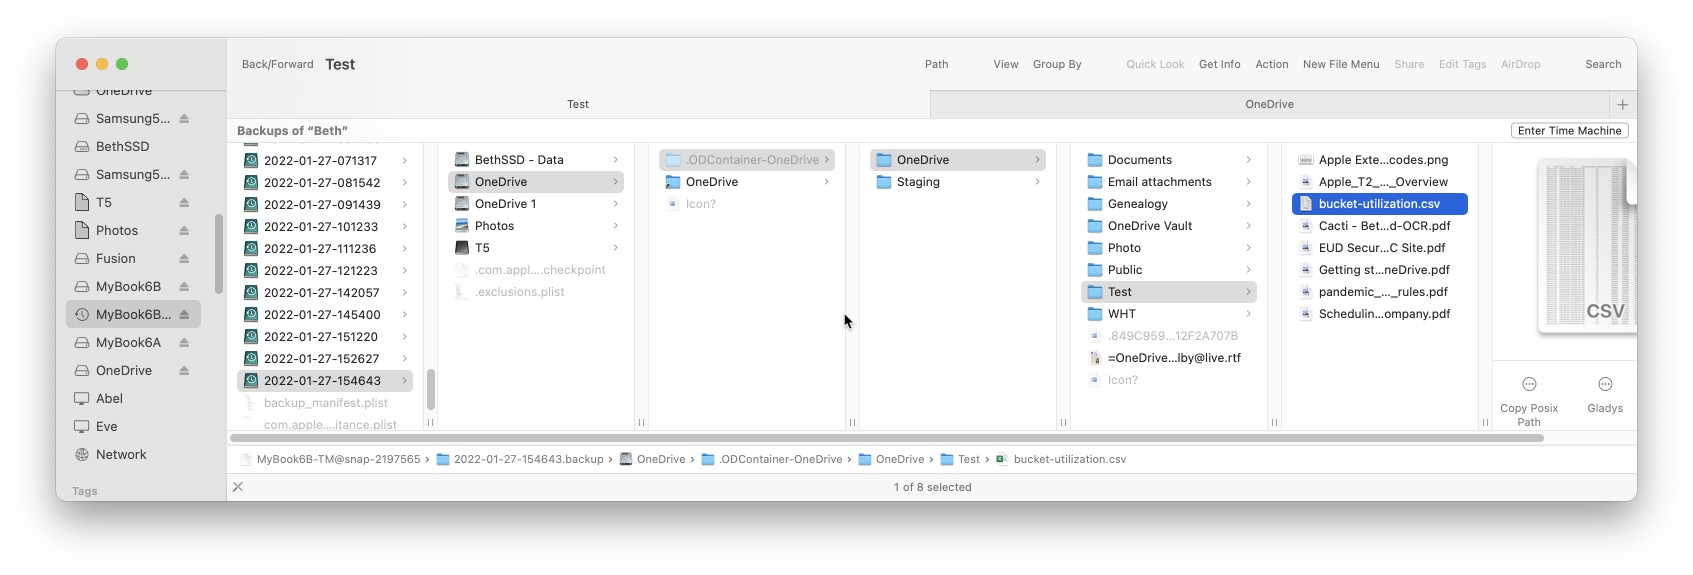Click Get Info in the toolbar
This screenshot has width=1693, height=575.
click(1220, 64)
